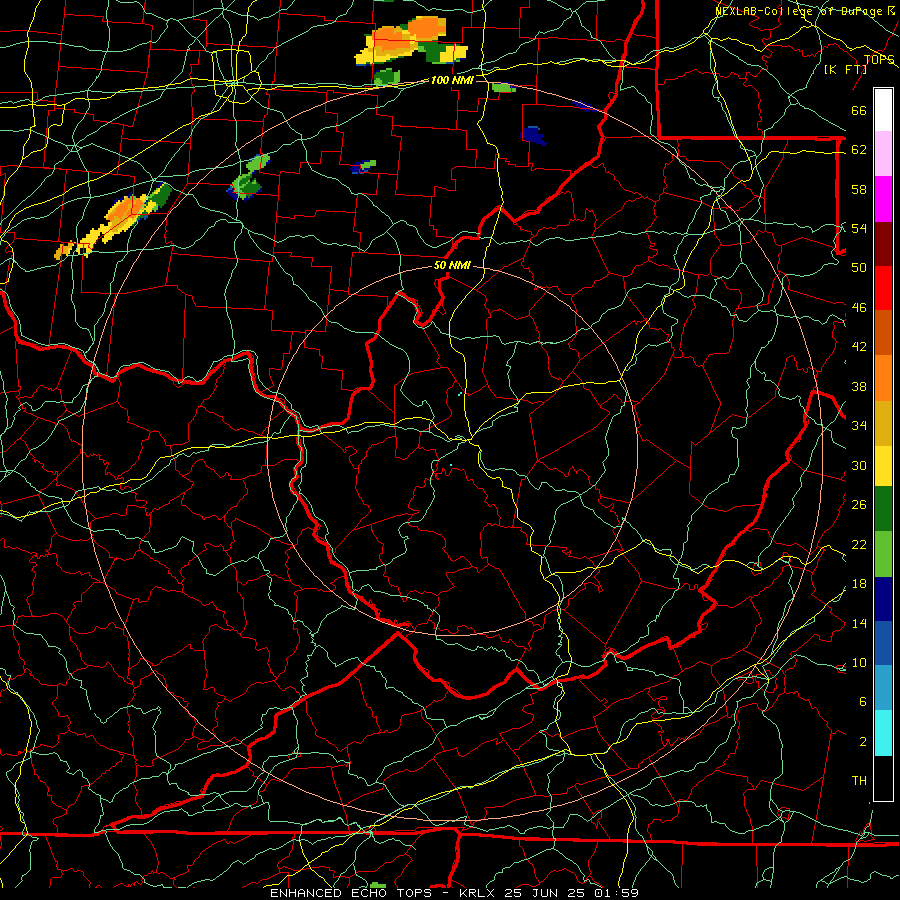The width and height of the screenshot is (900, 900).
Task: Click the '14' legend value
Action: 859,623
